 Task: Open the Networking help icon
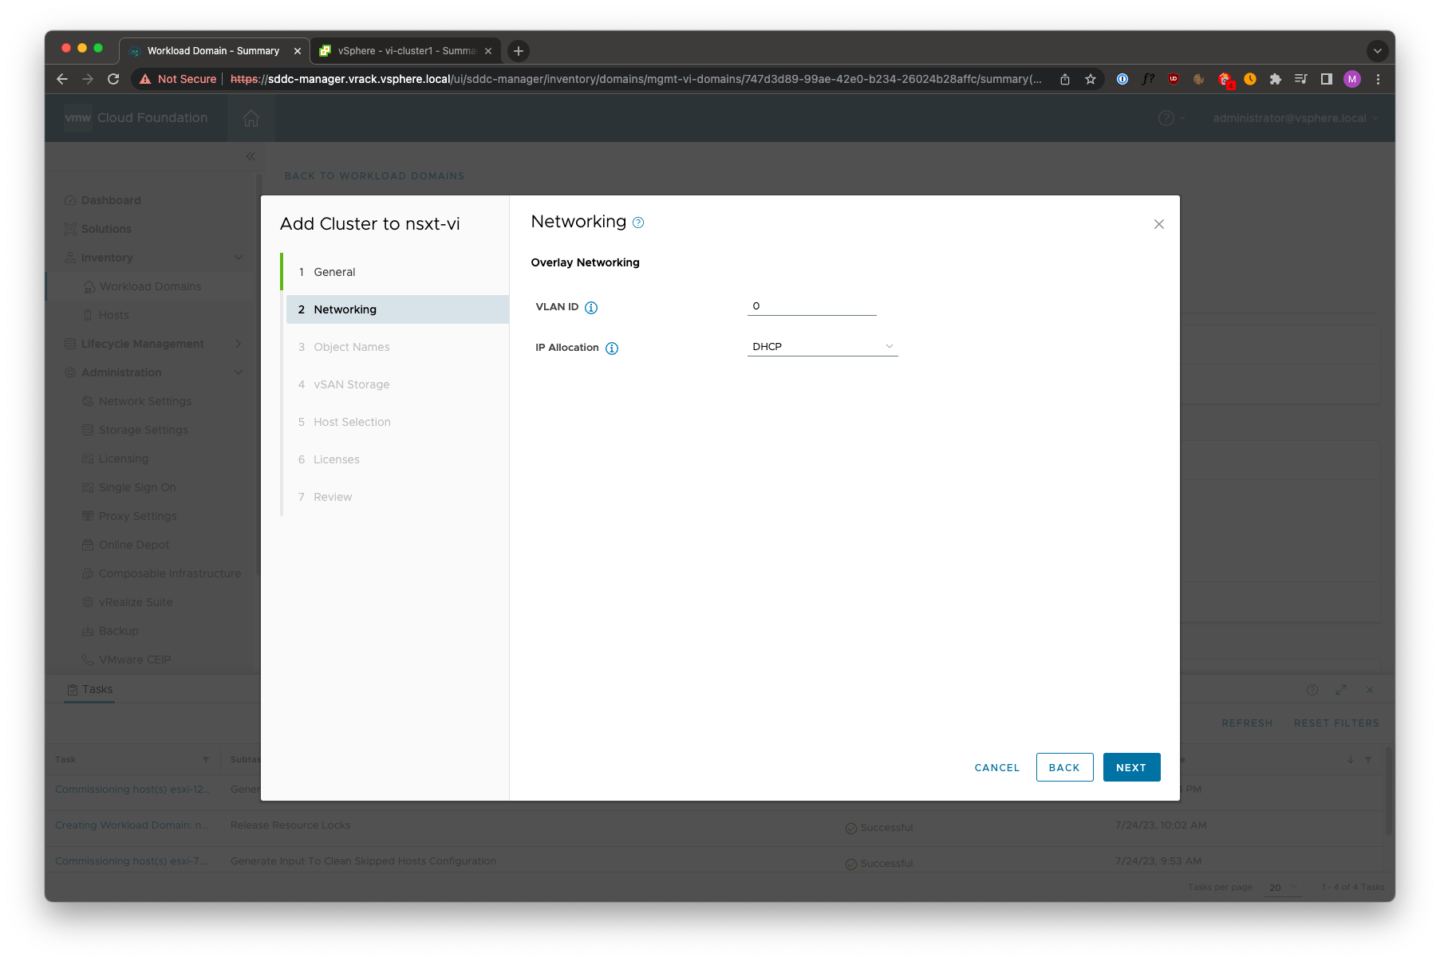(x=638, y=221)
